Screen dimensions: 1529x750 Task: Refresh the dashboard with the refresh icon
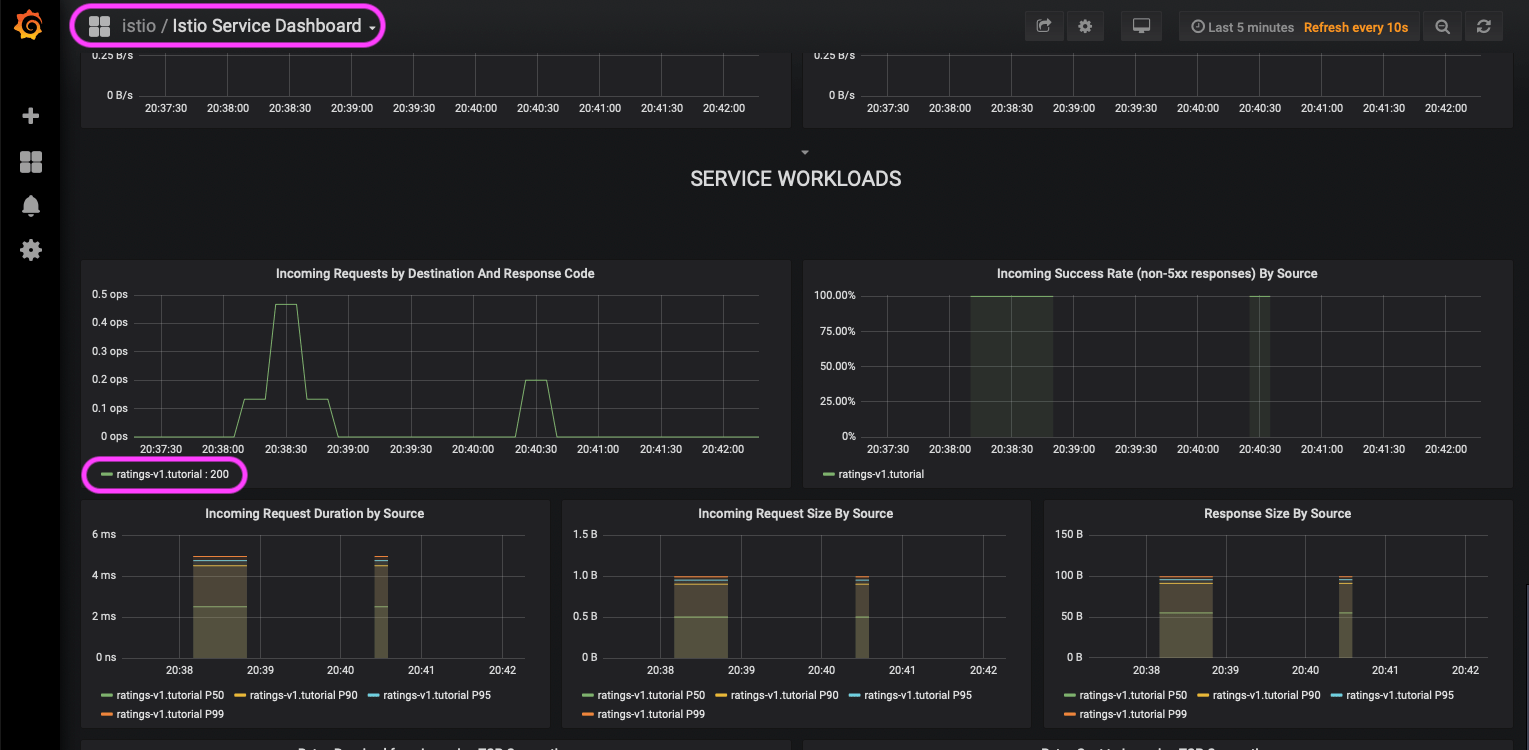(1484, 27)
